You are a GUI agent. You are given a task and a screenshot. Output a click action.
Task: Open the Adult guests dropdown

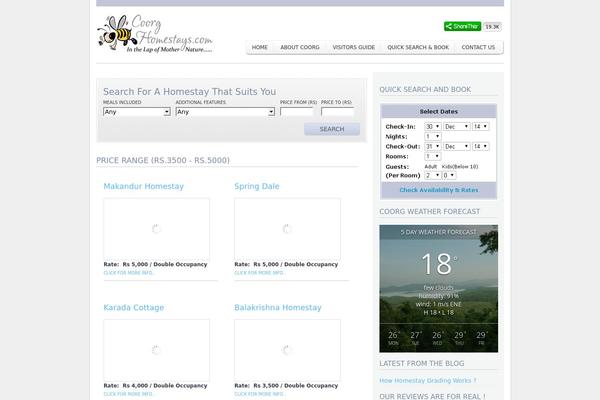pyautogui.click(x=432, y=175)
